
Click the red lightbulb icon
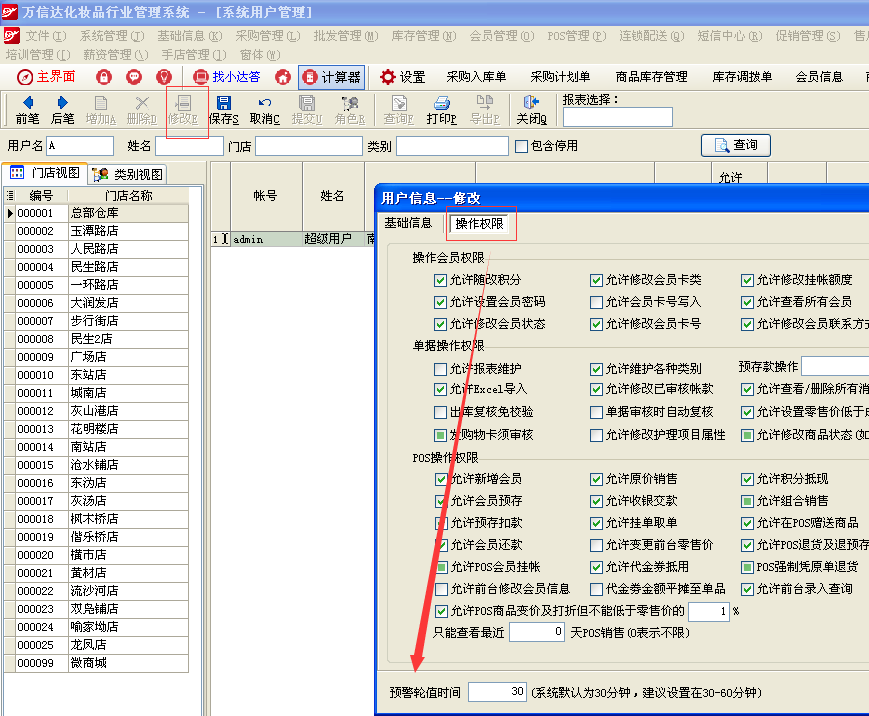tap(163, 76)
